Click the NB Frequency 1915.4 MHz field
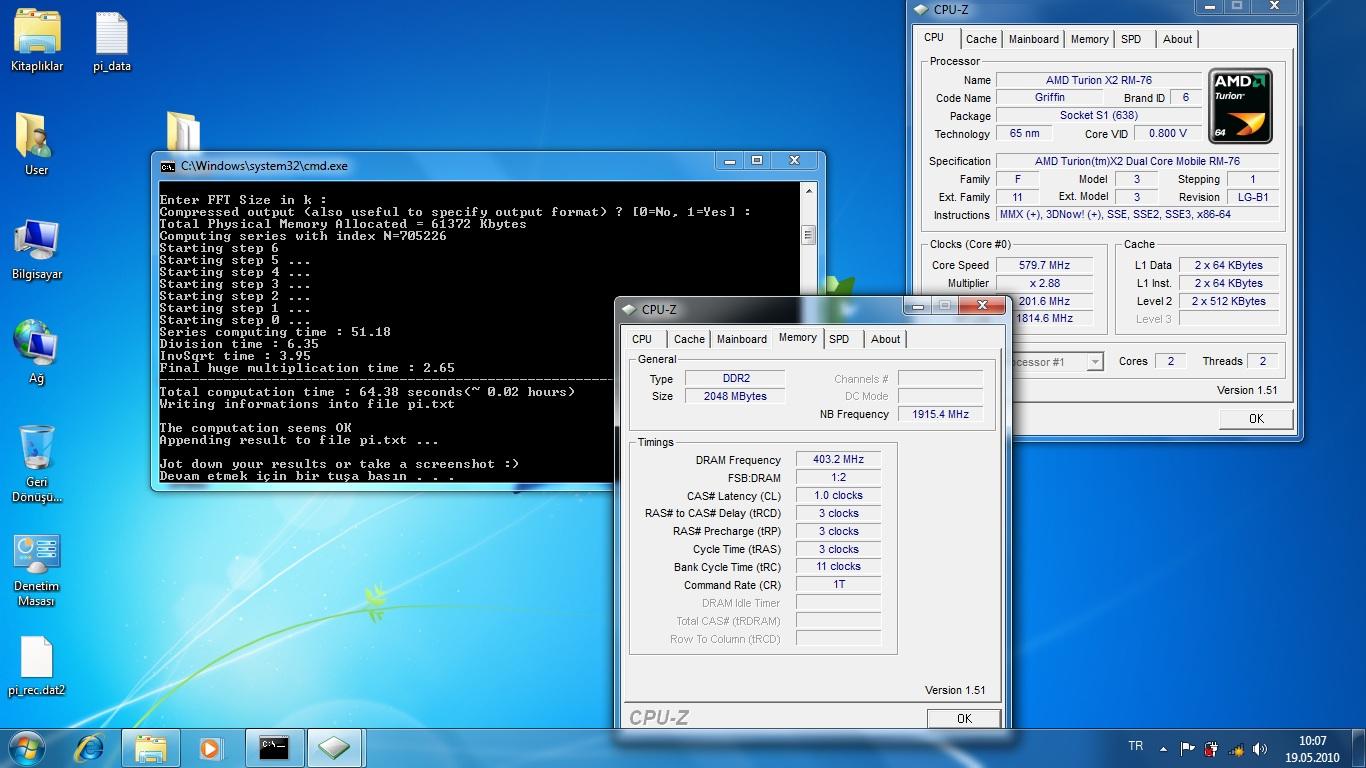The height and width of the screenshot is (768, 1366). [940, 414]
